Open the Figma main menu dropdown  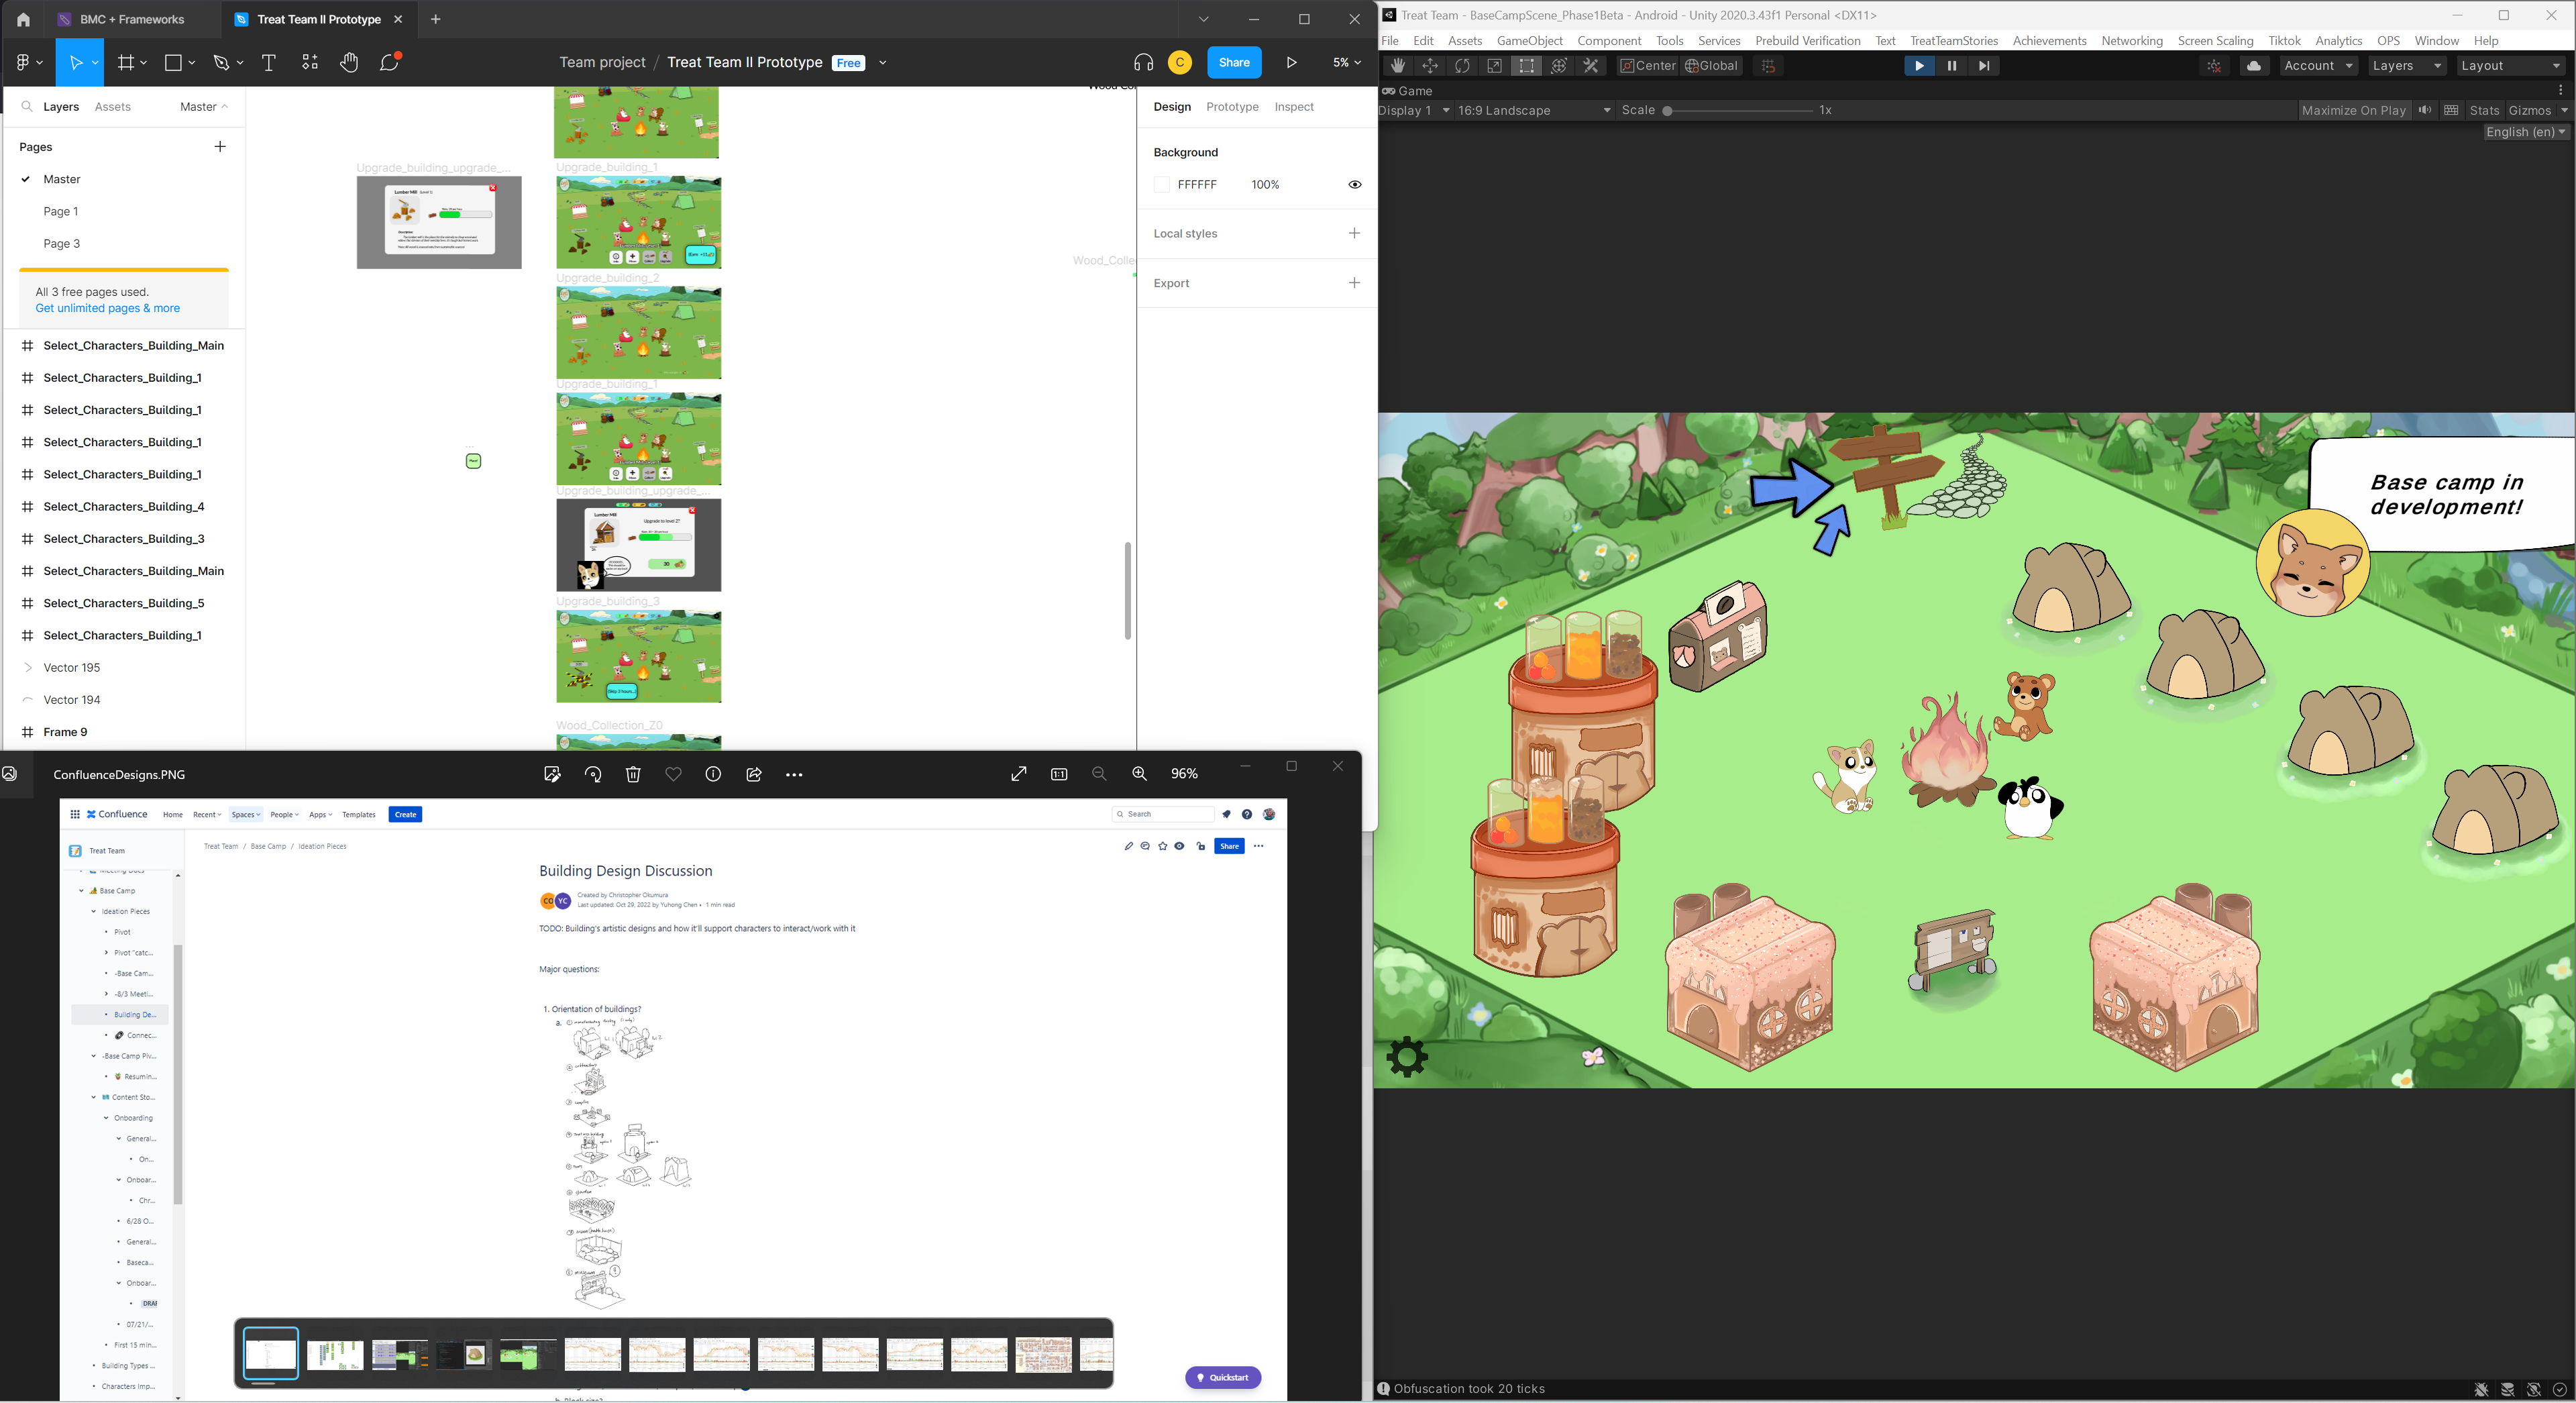pos(29,62)
